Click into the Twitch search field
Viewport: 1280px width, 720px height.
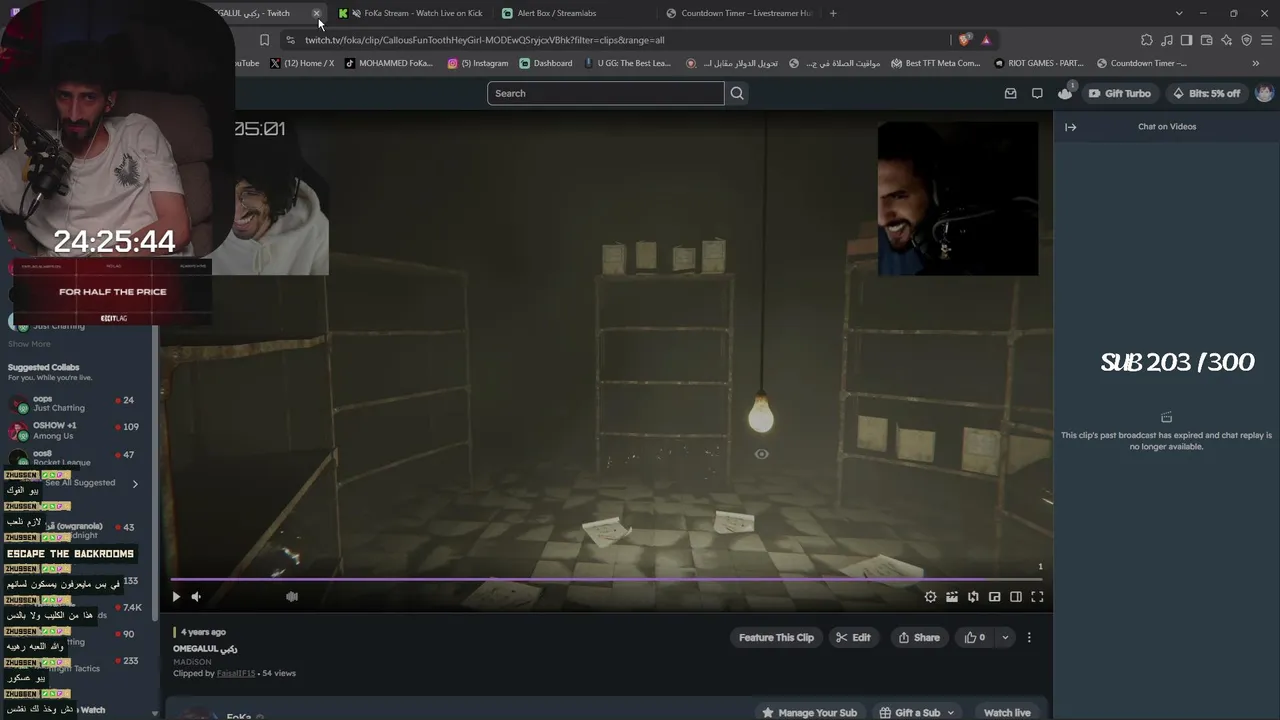point(605,93)
